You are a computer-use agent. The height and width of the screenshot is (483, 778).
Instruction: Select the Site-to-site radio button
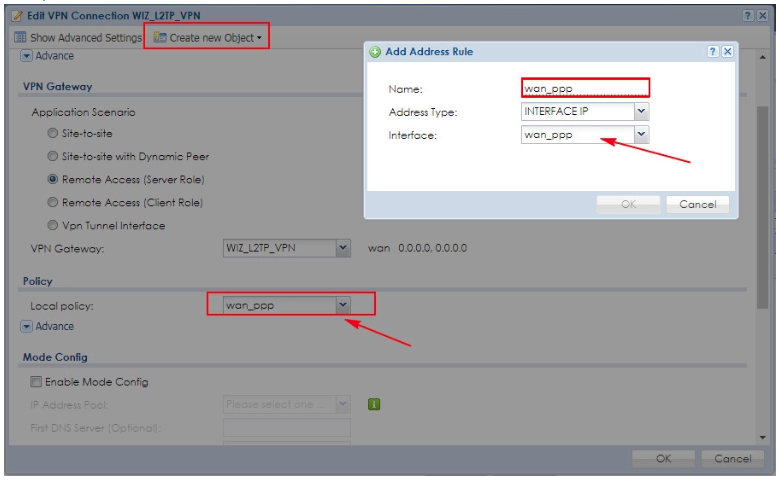tap(53, 133)
